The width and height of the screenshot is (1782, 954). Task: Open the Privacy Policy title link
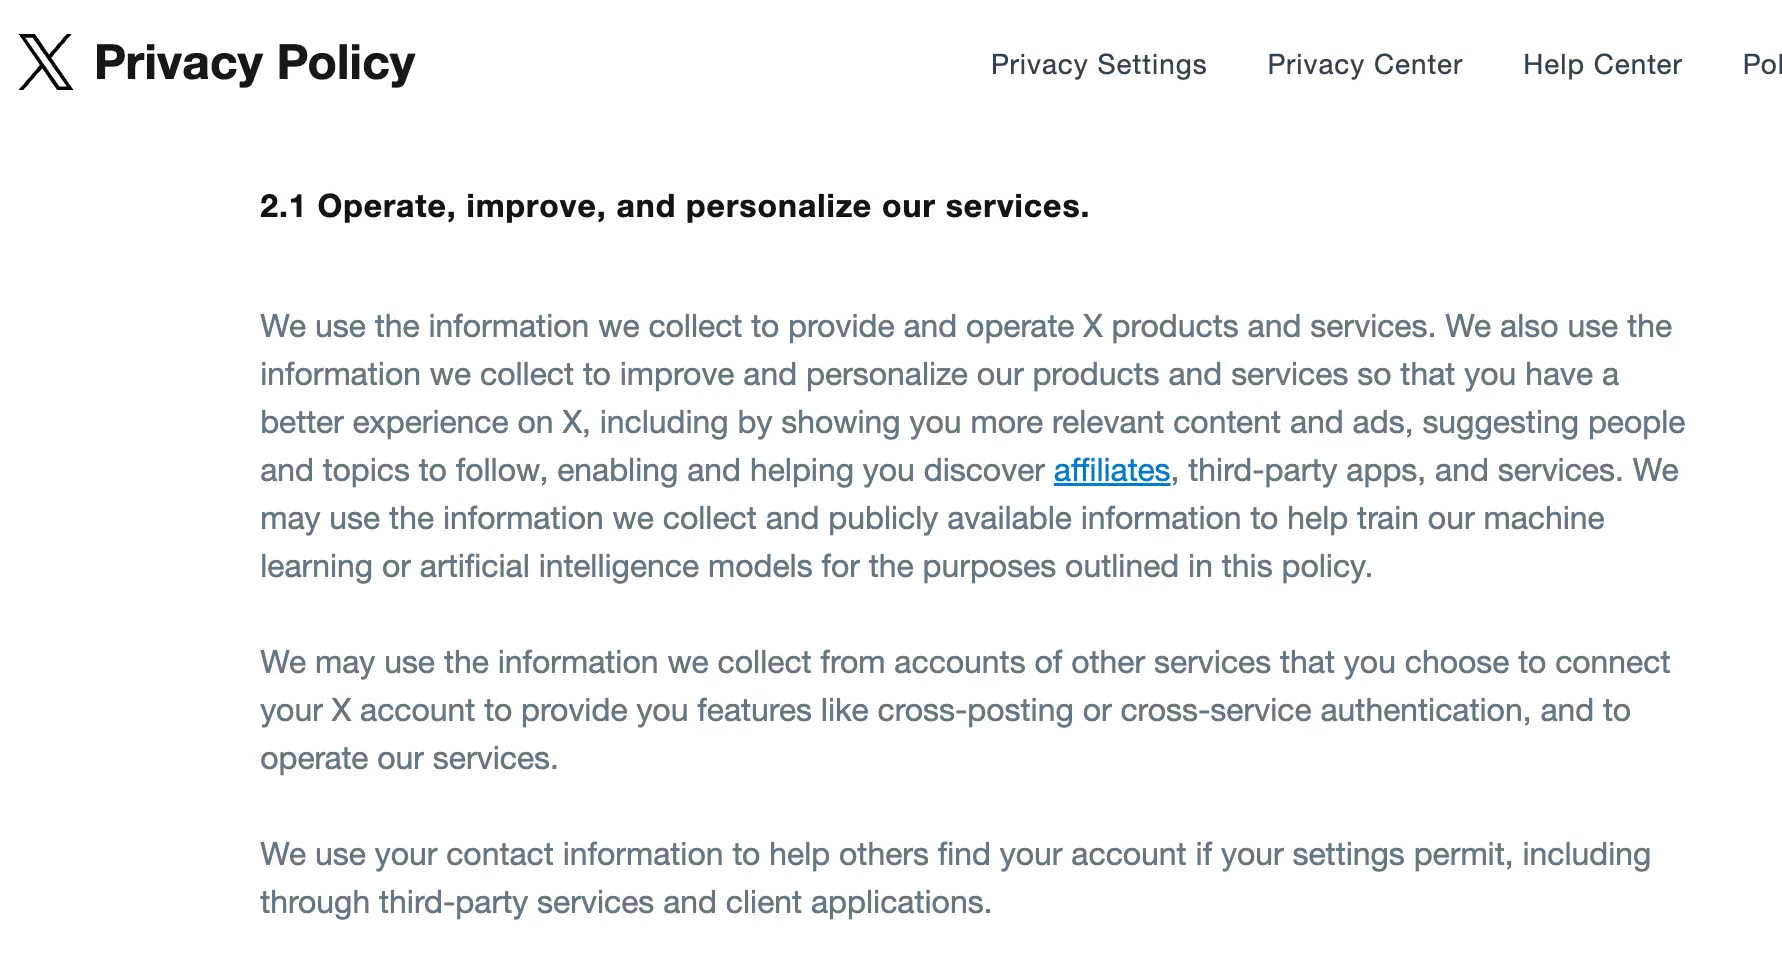click(x=254, y=63)
